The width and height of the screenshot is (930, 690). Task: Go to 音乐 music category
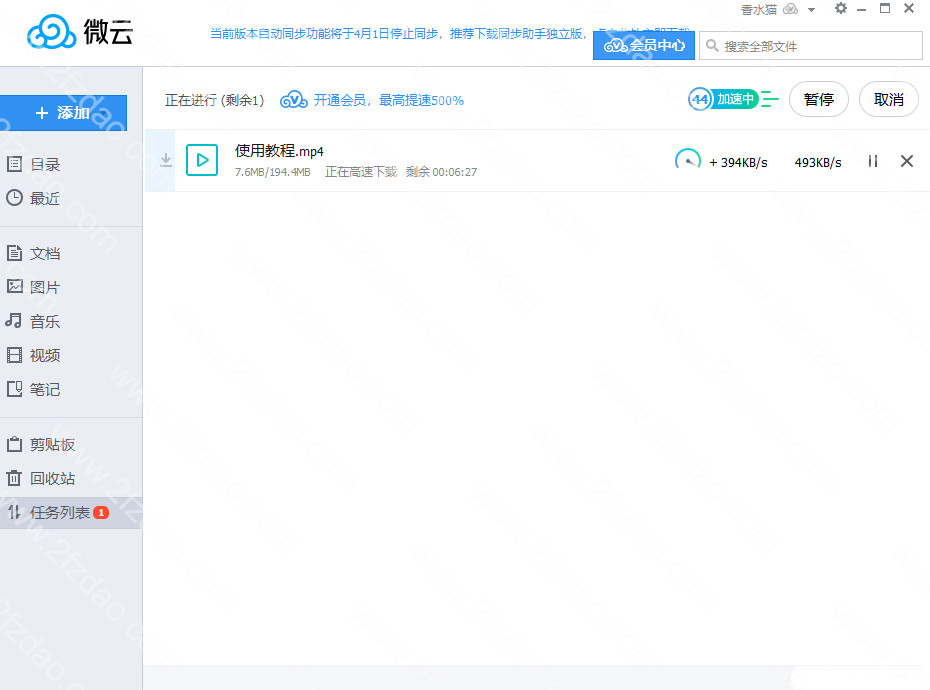click(x=45, y=321)
